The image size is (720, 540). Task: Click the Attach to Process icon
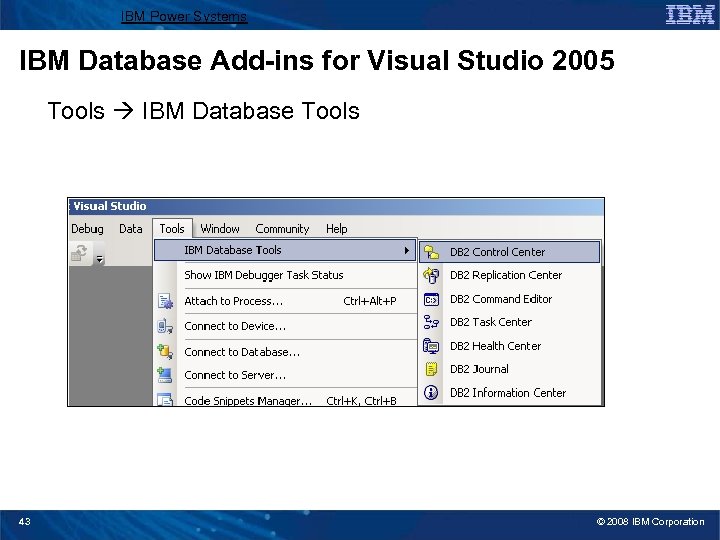[x=165, y=301]
